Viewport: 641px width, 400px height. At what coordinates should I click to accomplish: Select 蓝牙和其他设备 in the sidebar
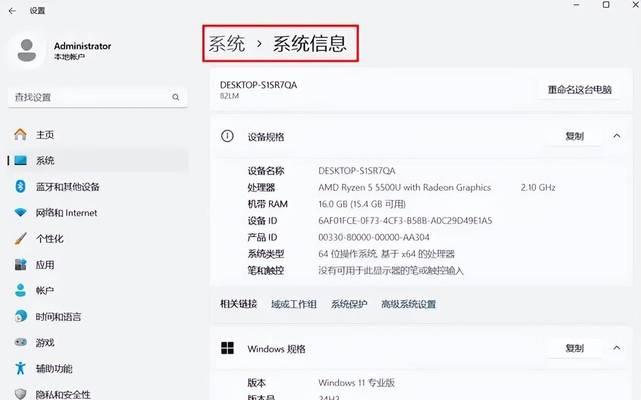point(68,187)
